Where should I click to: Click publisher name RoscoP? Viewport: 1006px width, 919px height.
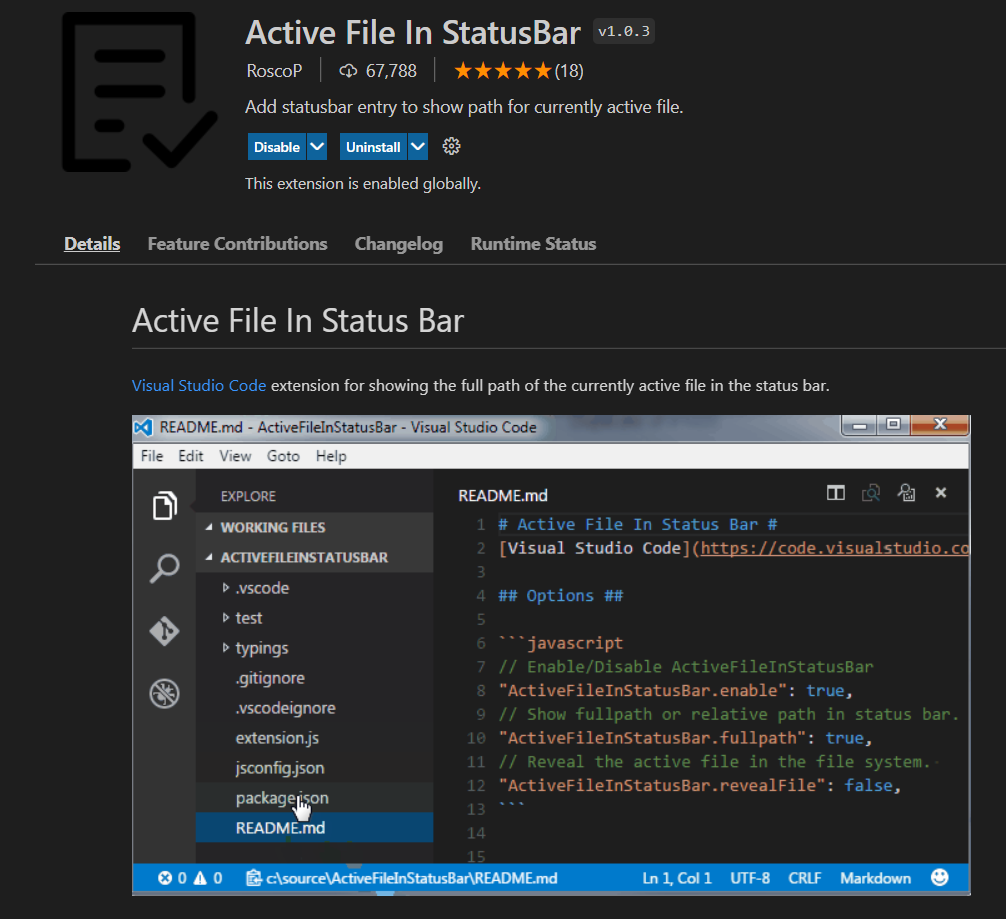click(274, 71)
